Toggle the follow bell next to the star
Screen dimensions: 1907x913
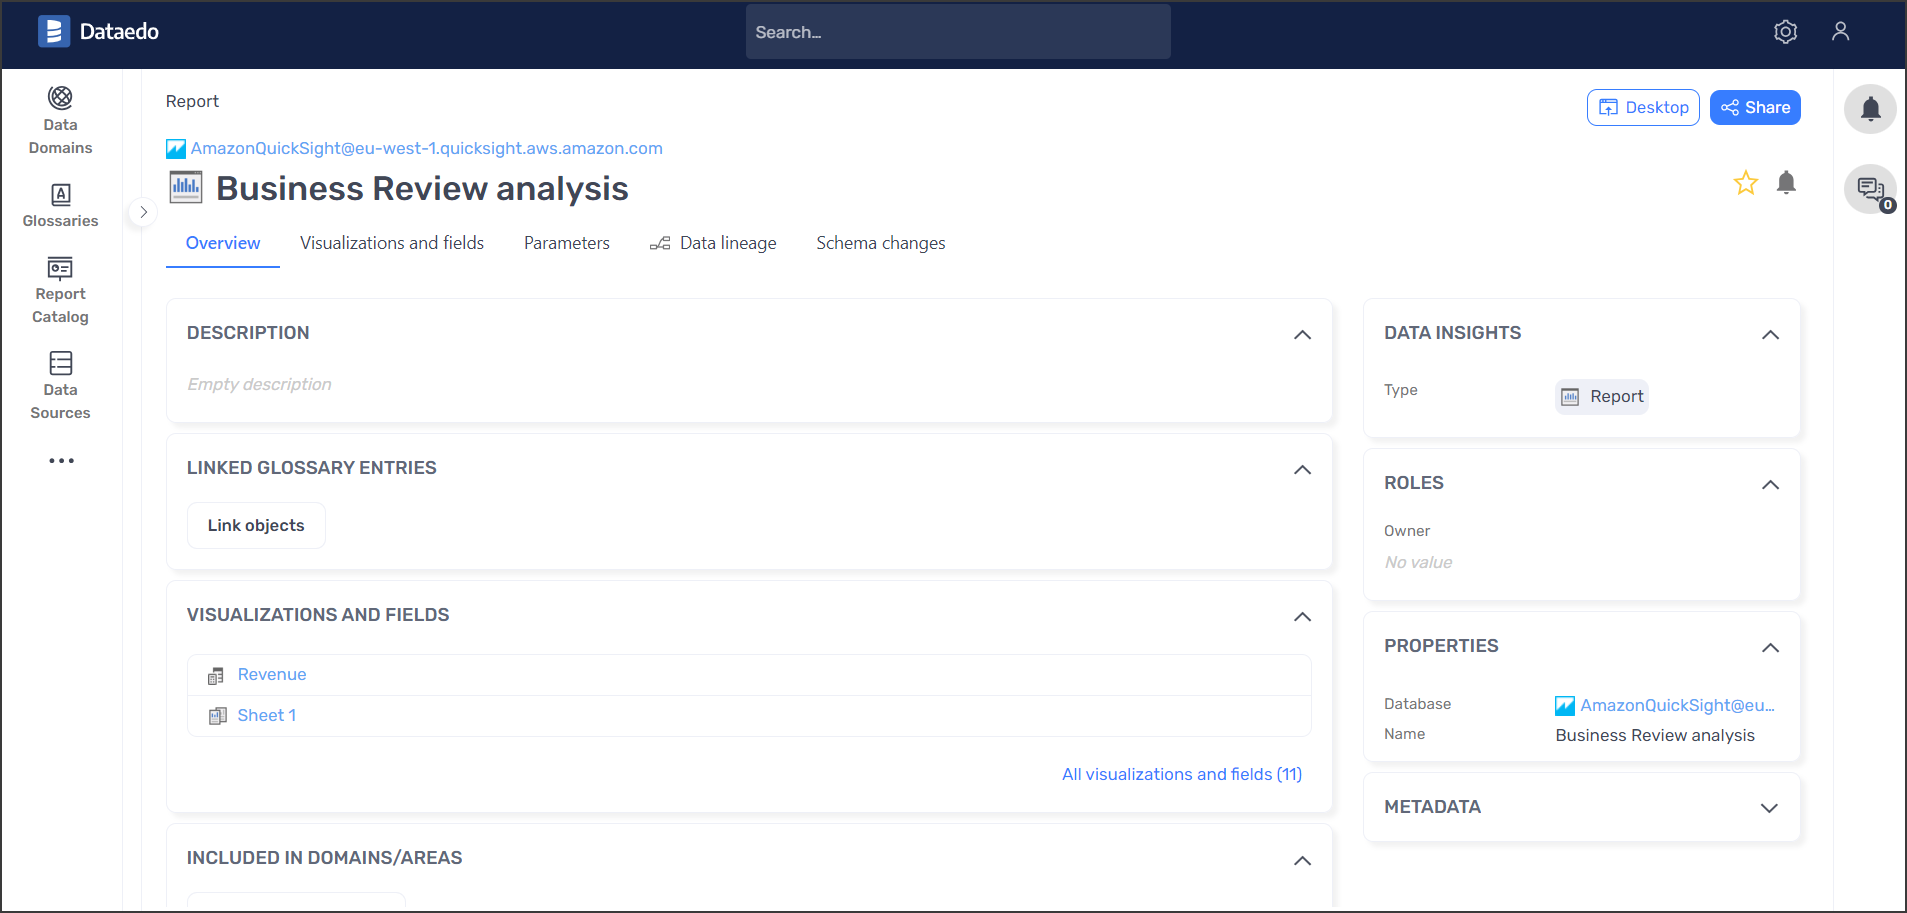click(x=1786, y=183)
